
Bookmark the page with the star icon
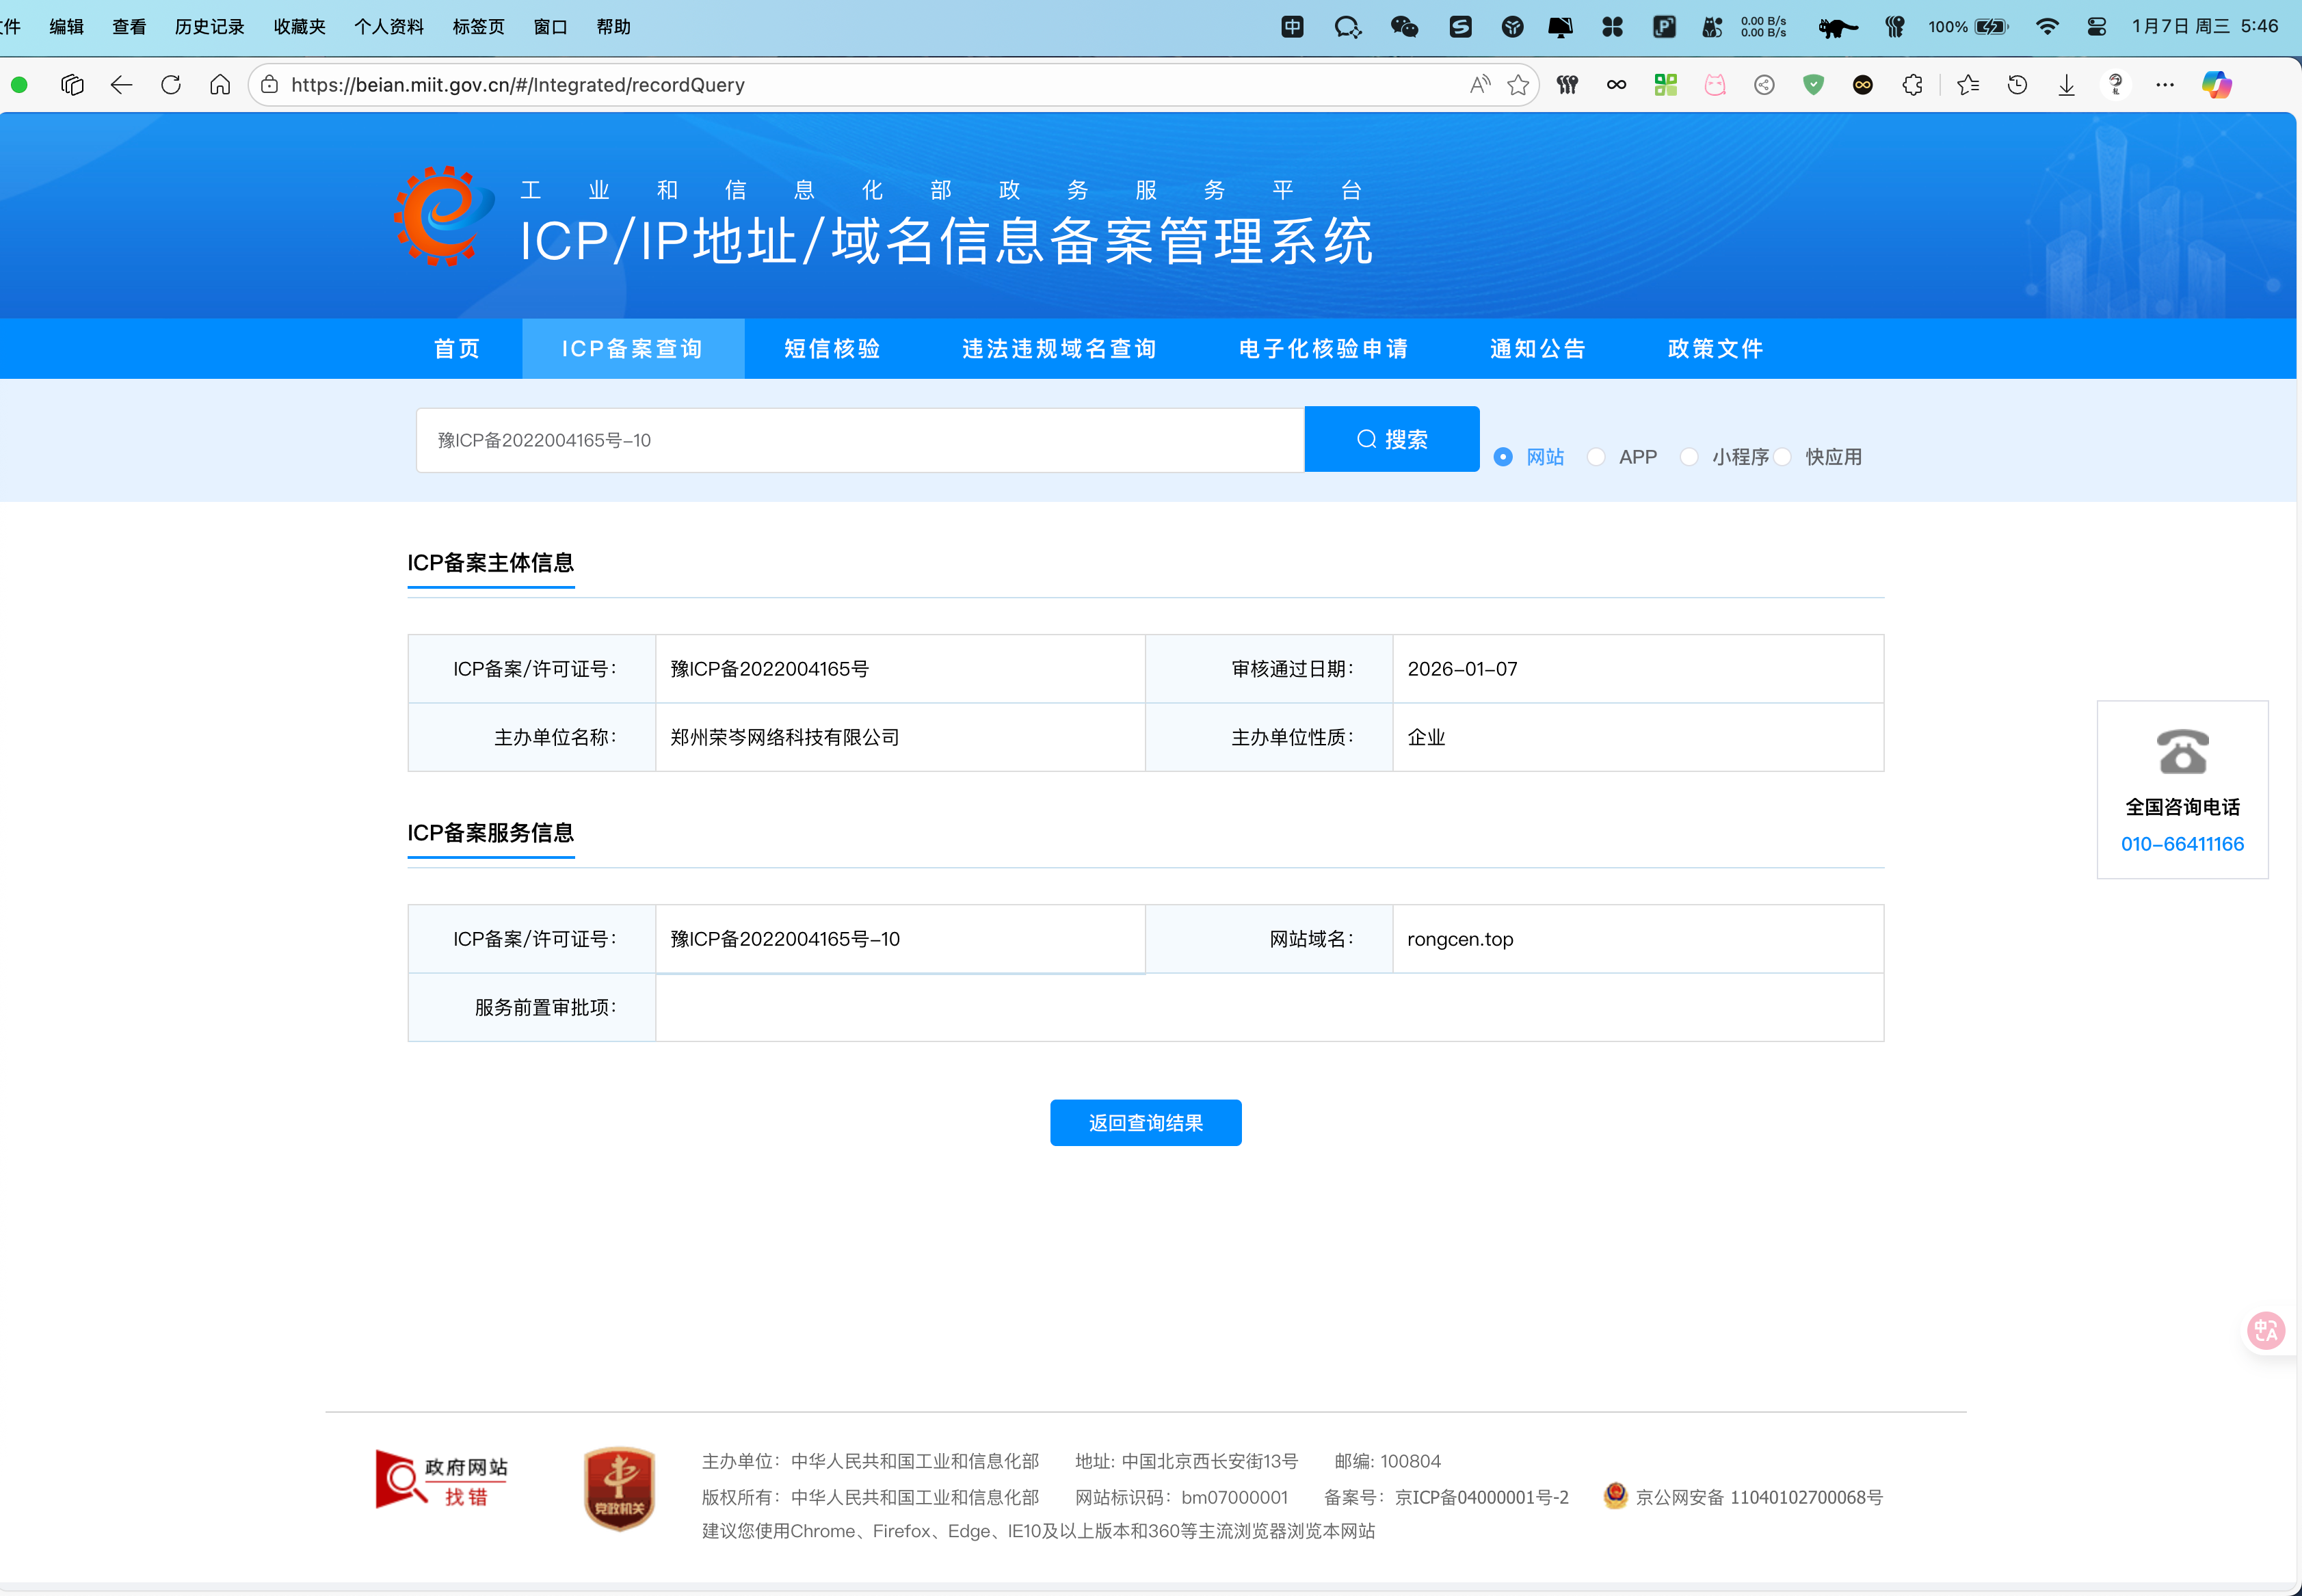pos(1518,85)
